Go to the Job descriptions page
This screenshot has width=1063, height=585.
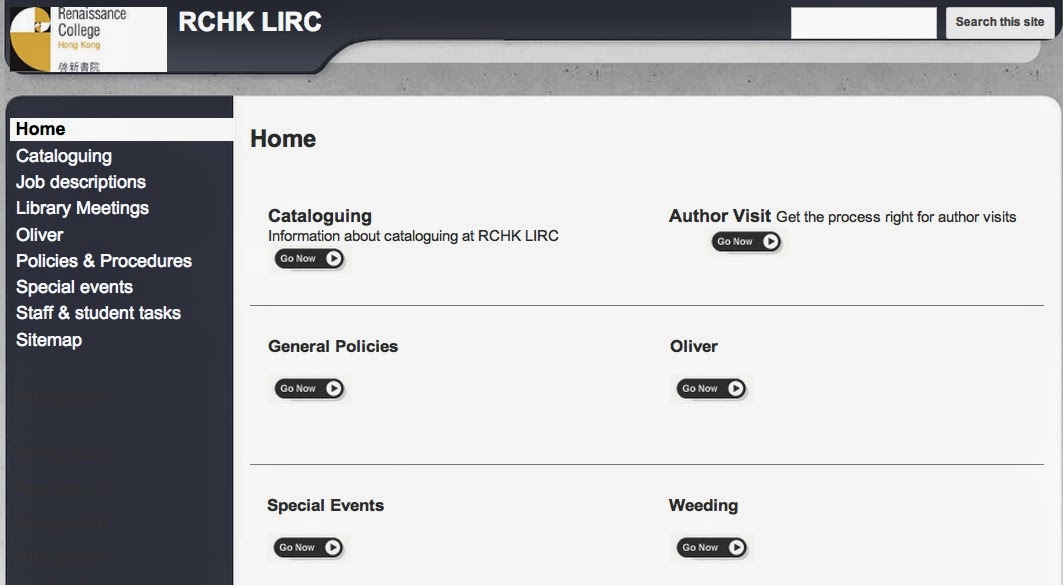tap(81, 182)
